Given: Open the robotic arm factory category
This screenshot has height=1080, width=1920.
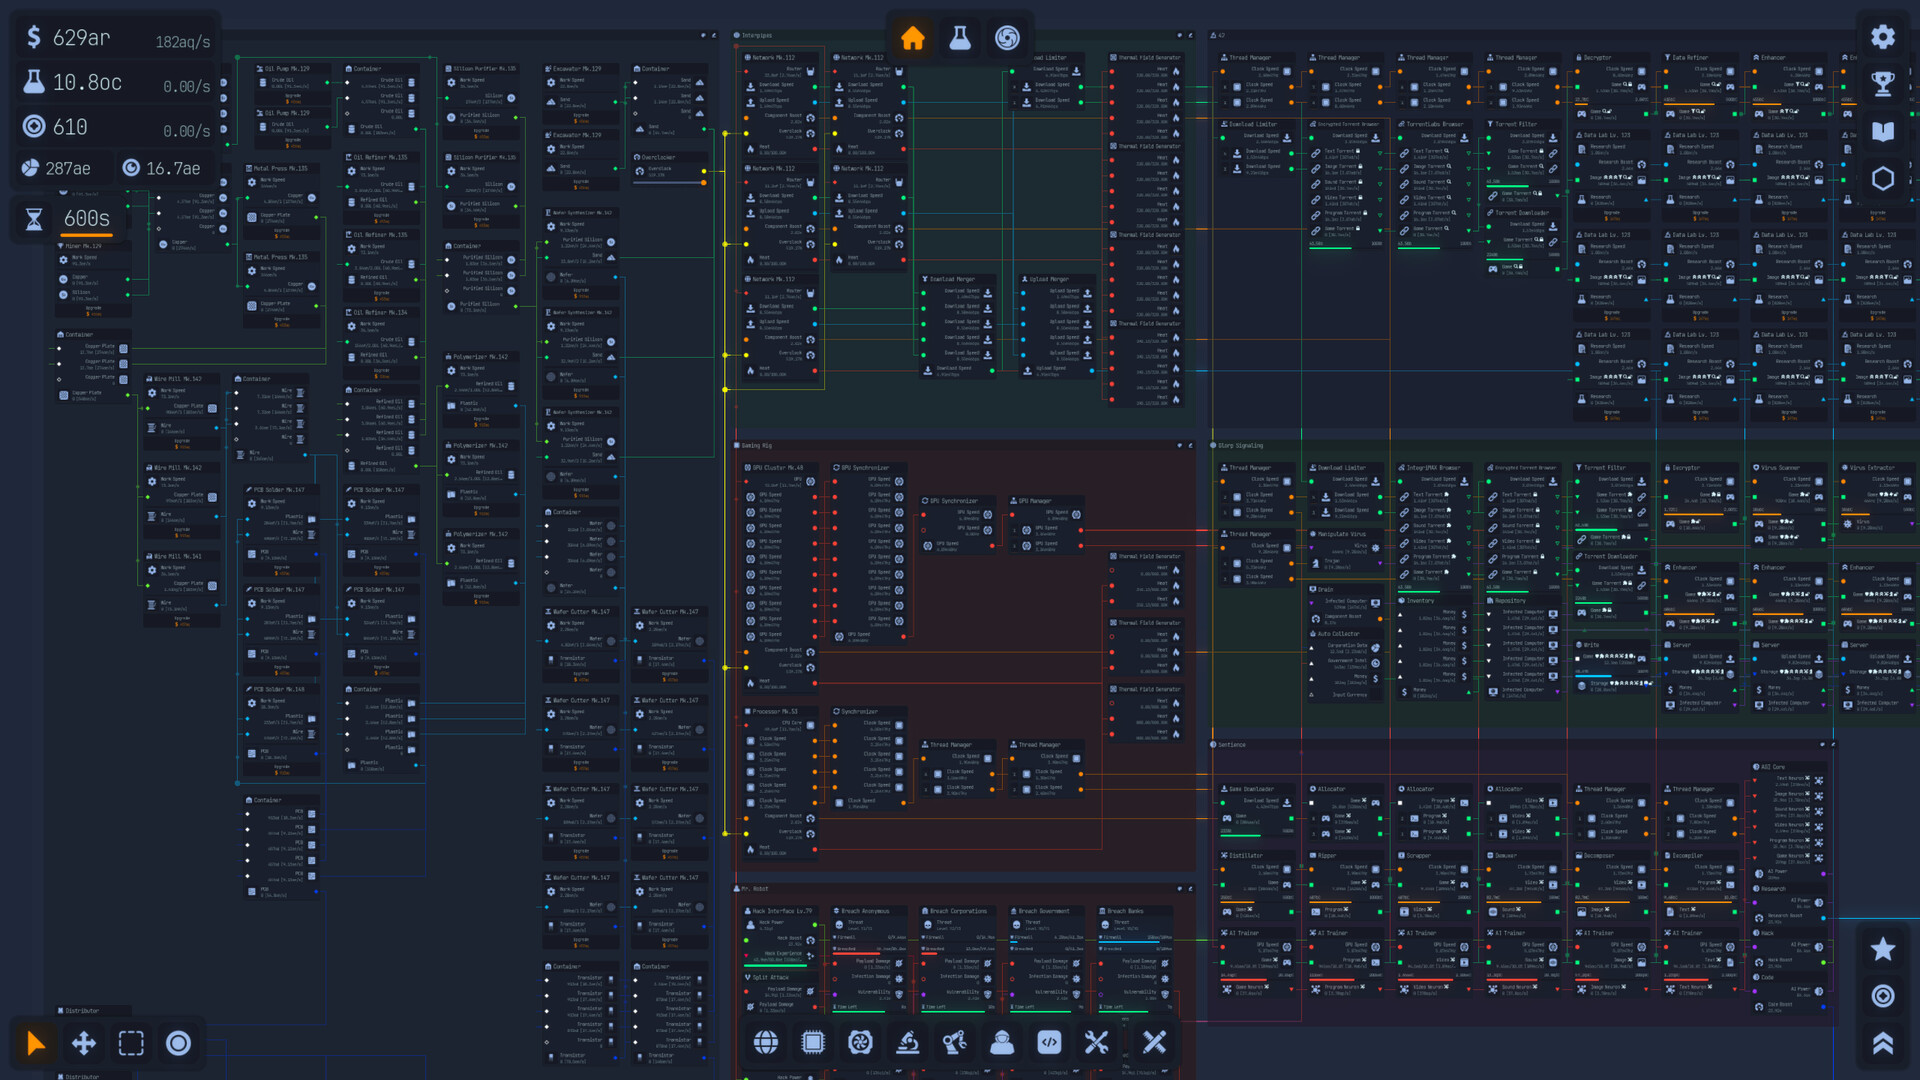Looking at the screenshot, I should point(955,1043).
